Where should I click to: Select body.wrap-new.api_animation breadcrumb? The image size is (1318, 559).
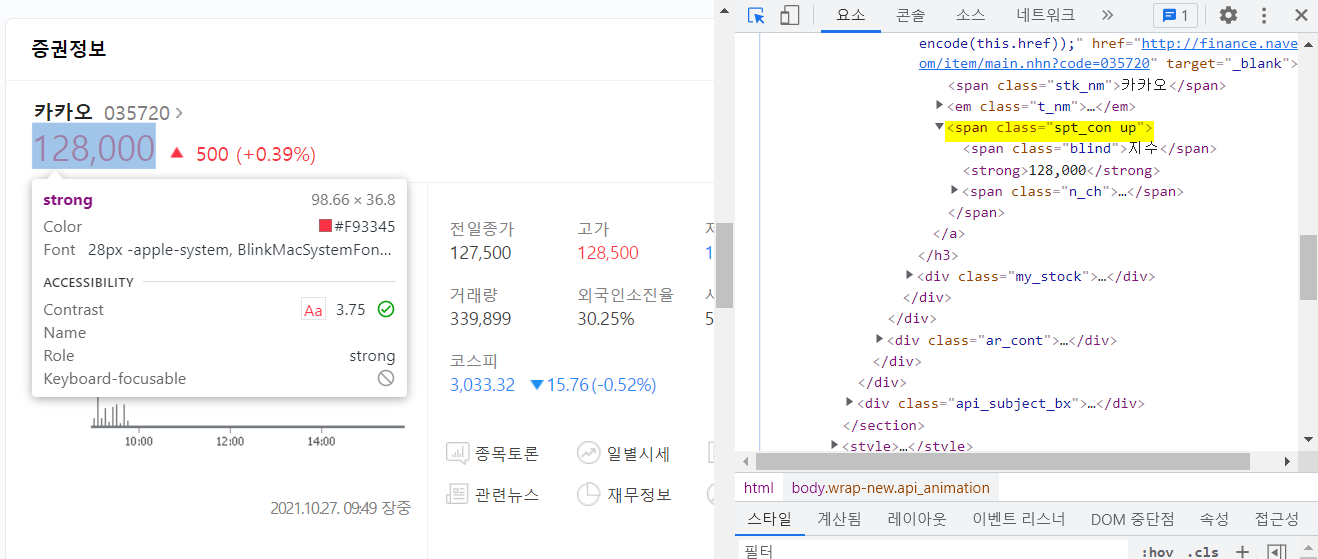[x=891, y=488]
